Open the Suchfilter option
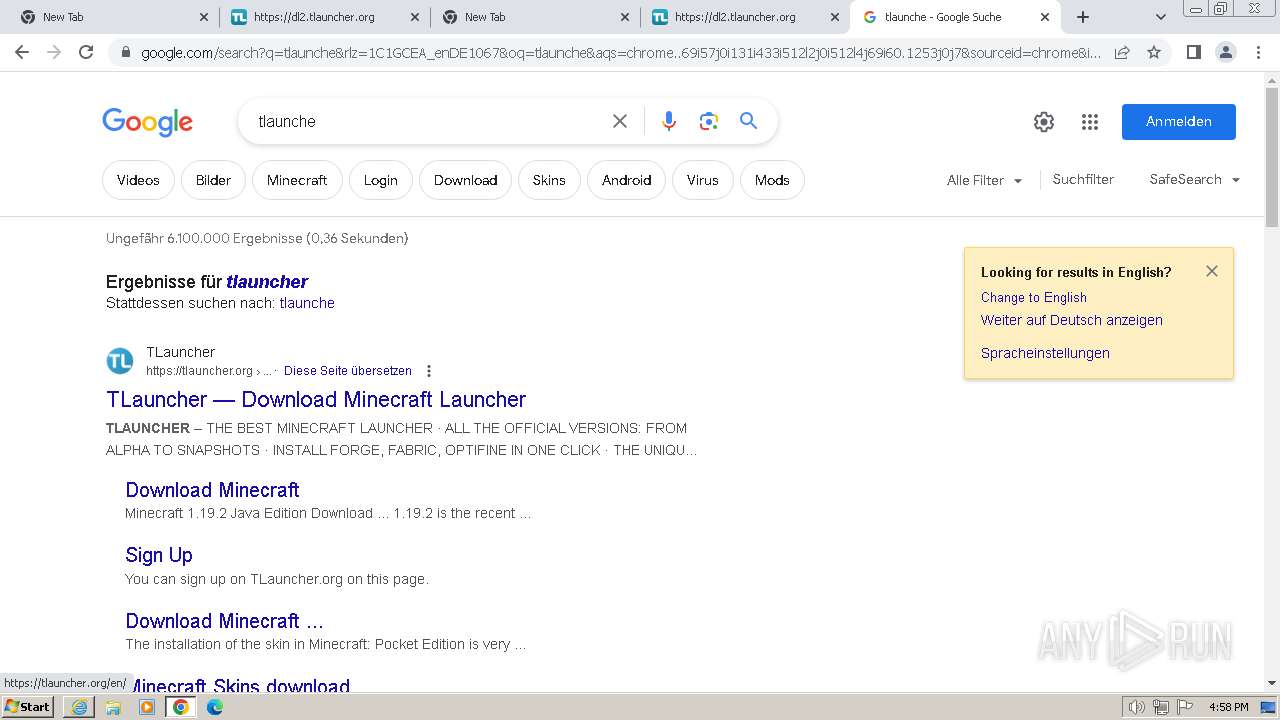1280x720 pixels. coord(1083,180)
